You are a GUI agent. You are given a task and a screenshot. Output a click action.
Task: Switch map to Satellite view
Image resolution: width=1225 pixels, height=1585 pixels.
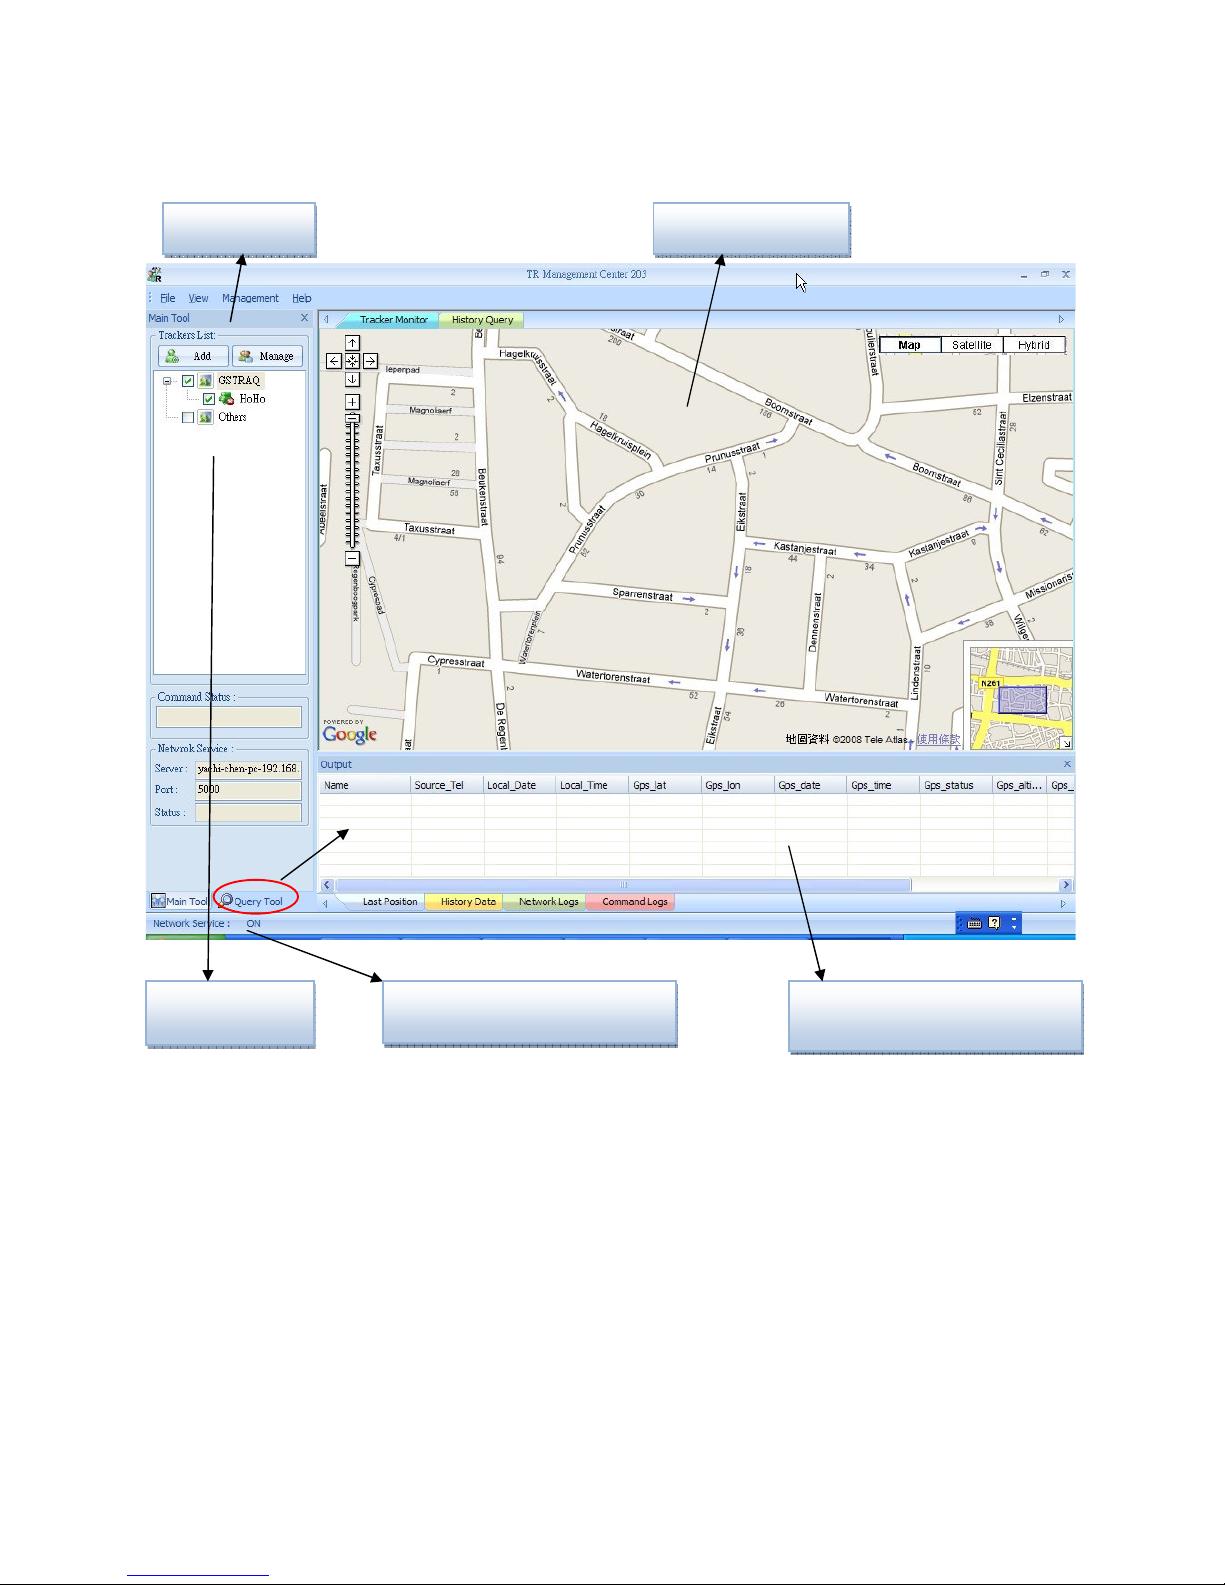[x=972, y=345]
